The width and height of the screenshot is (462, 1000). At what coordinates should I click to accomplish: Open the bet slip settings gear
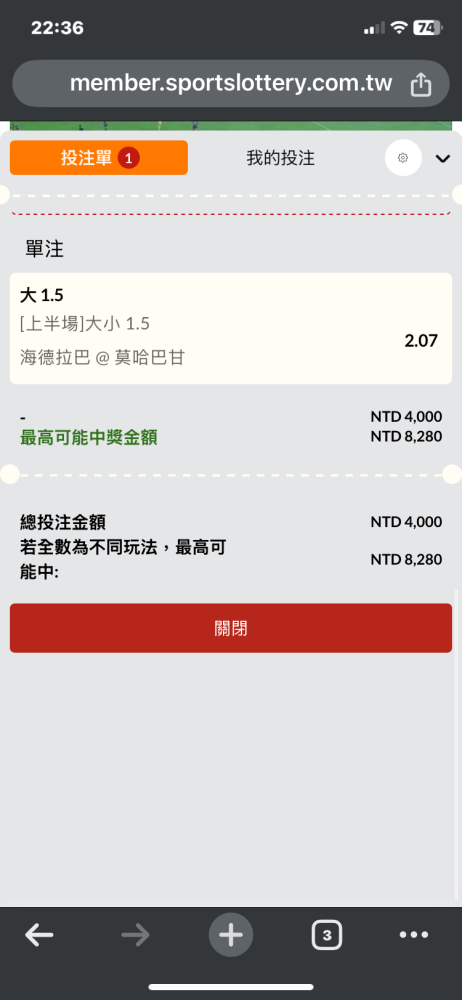click(403, 158)
